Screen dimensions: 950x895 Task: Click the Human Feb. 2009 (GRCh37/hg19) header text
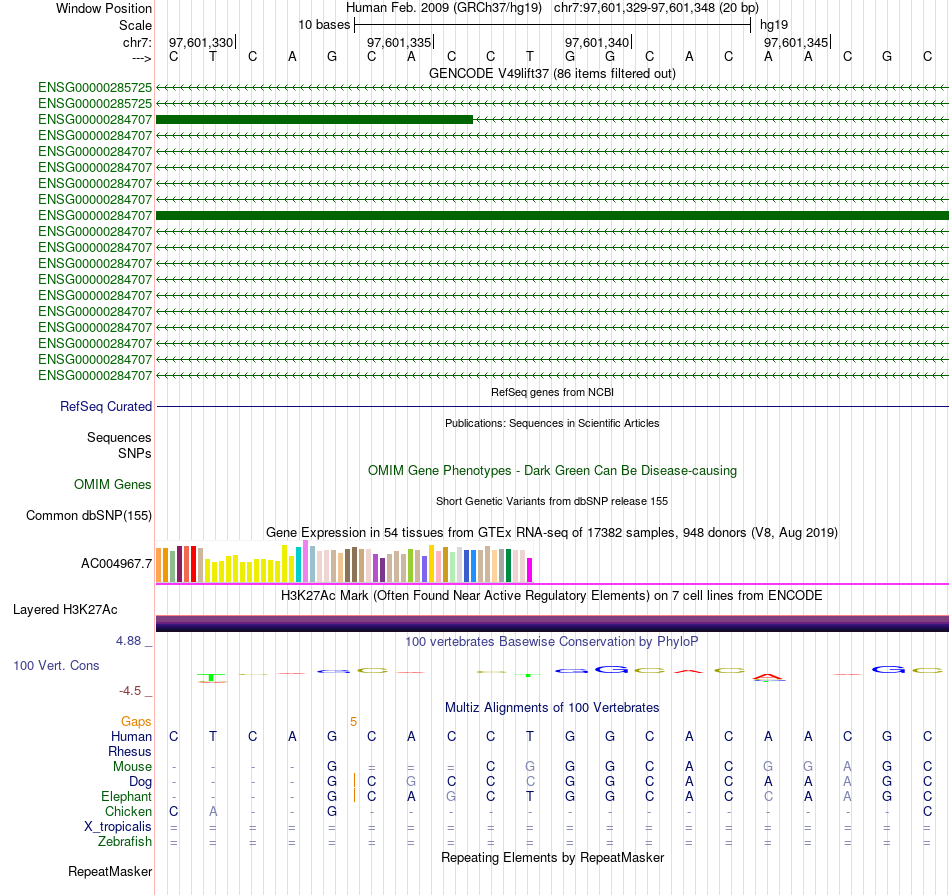(x=443, y=8)
